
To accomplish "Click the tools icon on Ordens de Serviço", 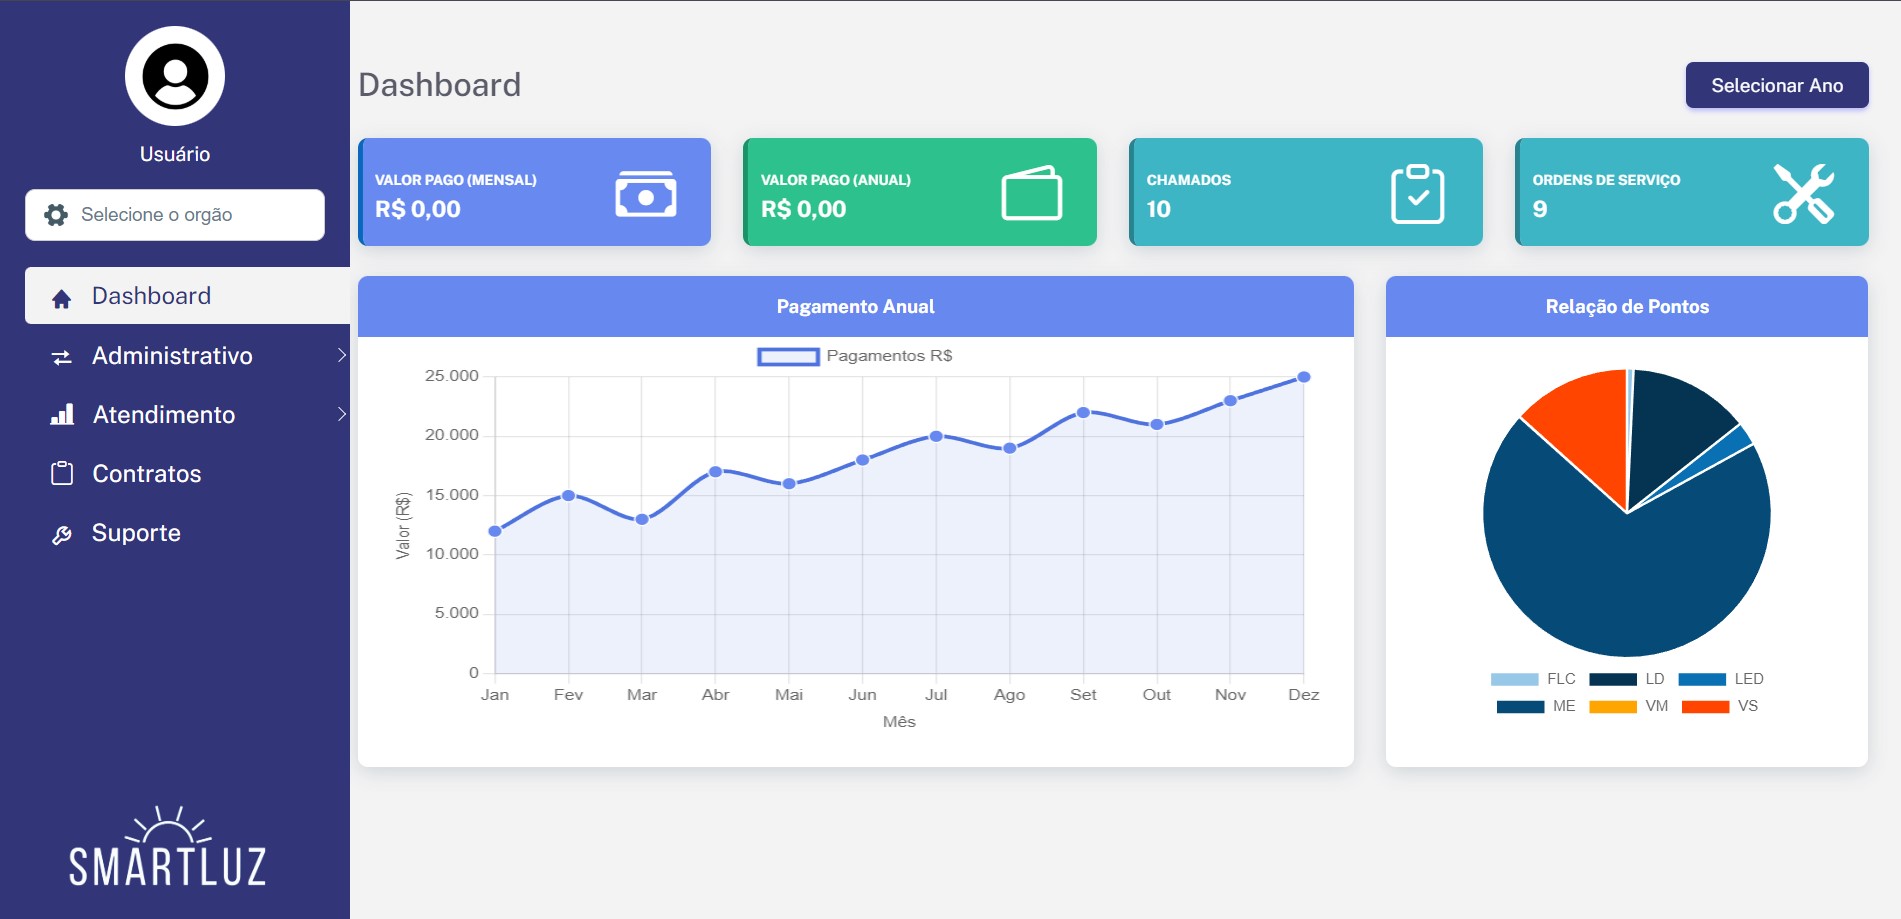I will tap(1803, 193).
